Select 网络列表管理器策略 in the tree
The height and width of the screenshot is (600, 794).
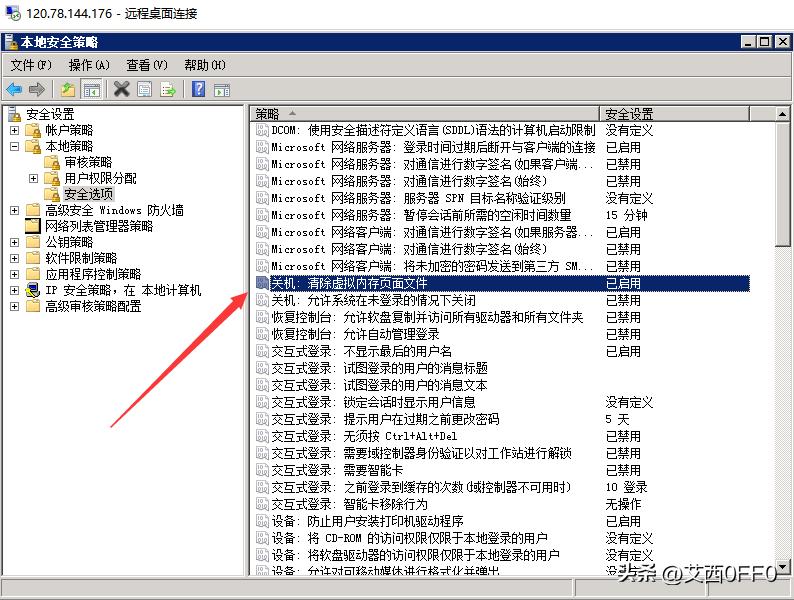99,226
